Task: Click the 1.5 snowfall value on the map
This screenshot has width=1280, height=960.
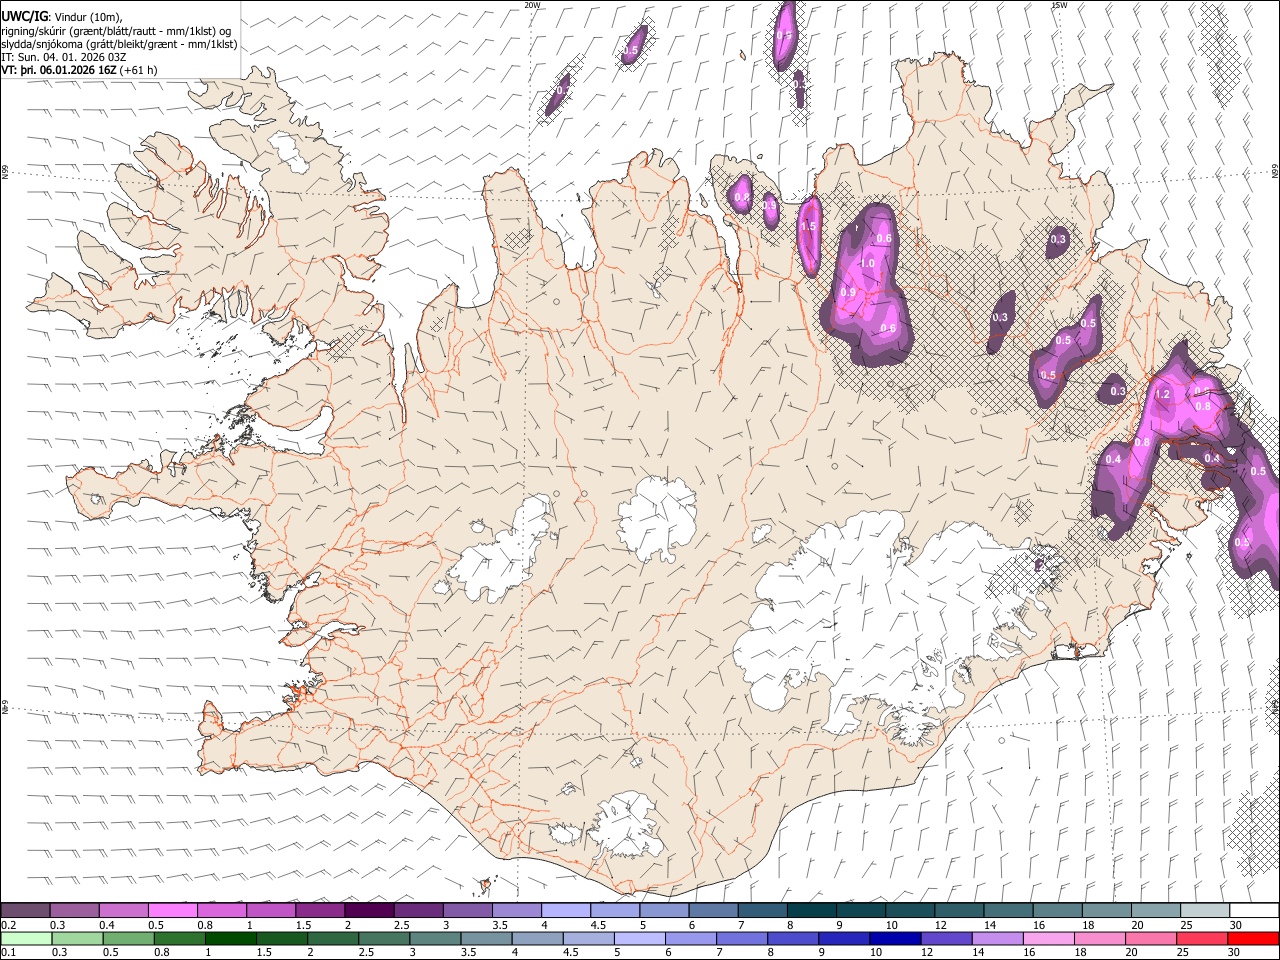Action: (x=809, y=227)
